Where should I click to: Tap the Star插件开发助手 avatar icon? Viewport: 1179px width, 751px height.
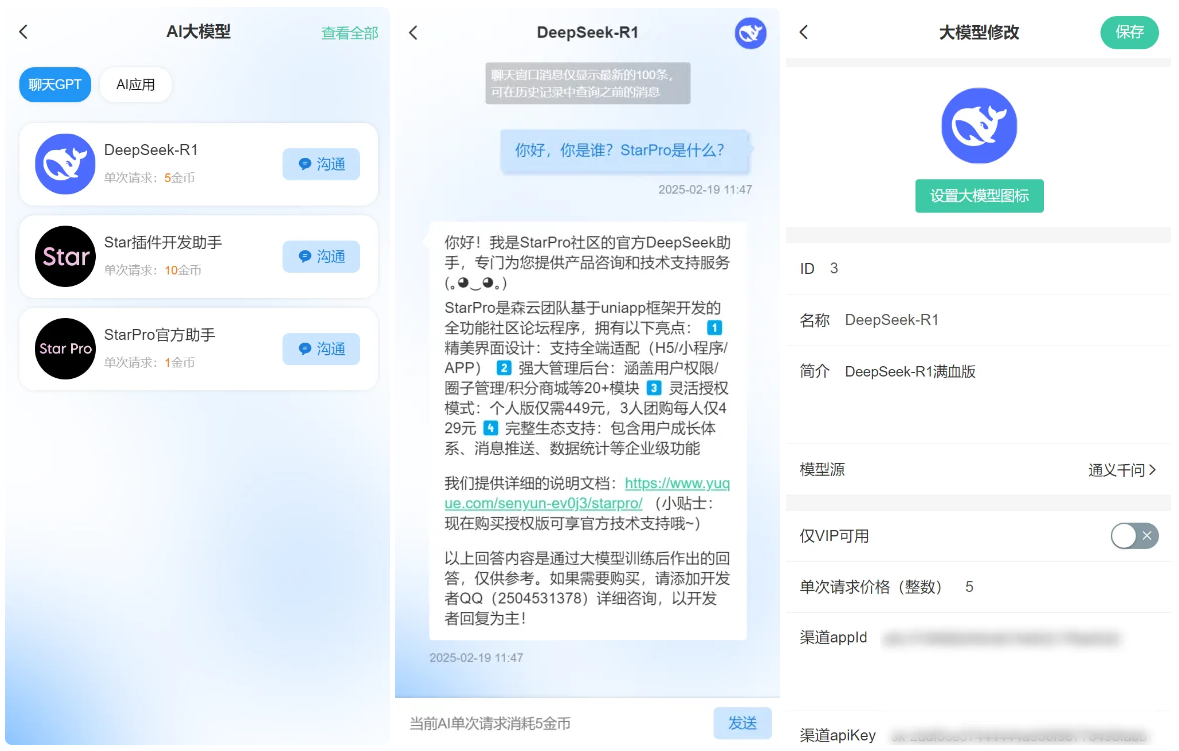65,256
